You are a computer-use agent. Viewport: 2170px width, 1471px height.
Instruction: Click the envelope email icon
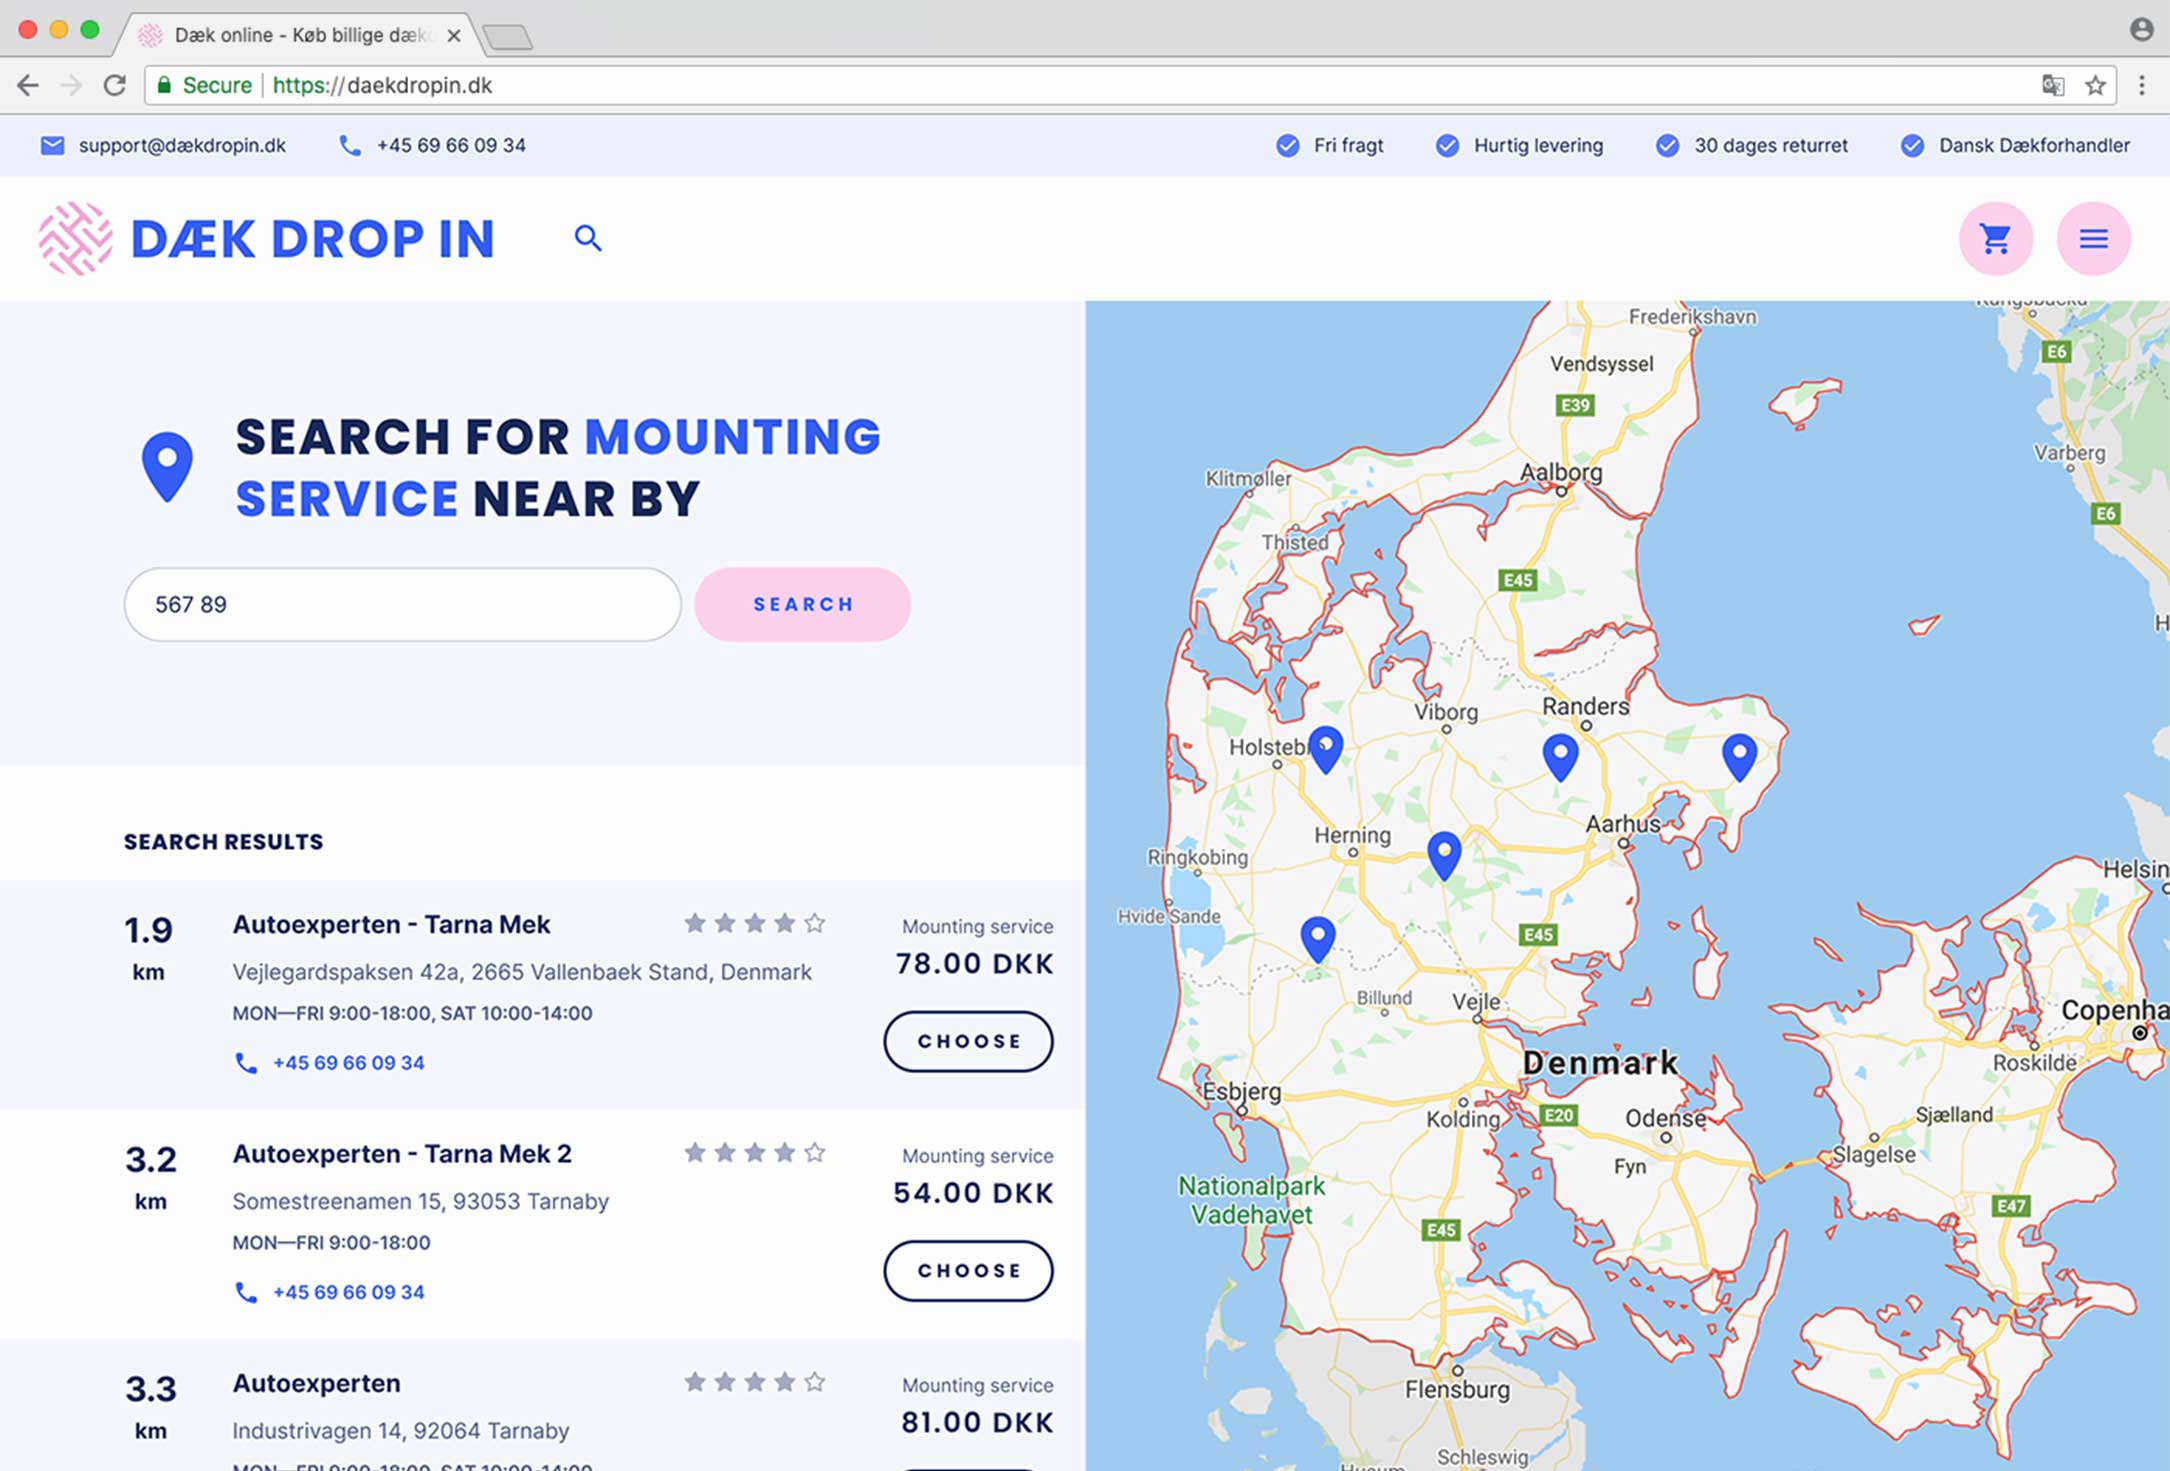tap(52, 146)
